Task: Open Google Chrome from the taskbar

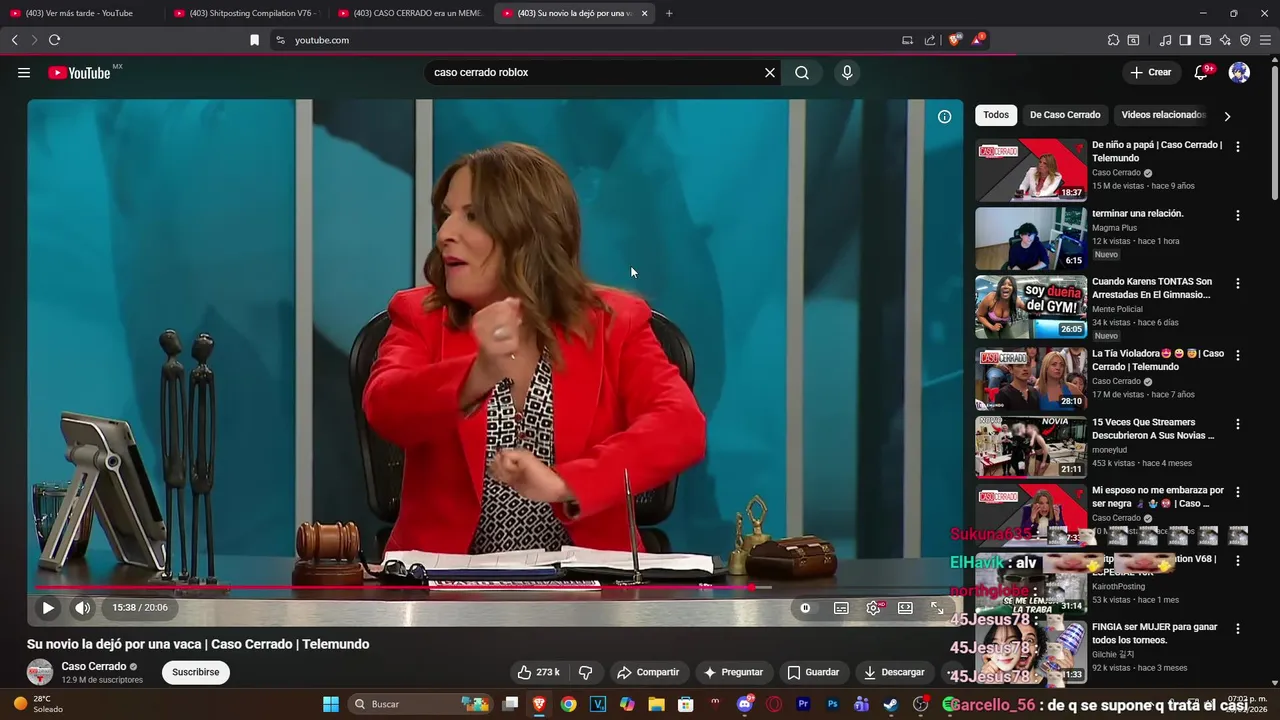Action: 568,704
